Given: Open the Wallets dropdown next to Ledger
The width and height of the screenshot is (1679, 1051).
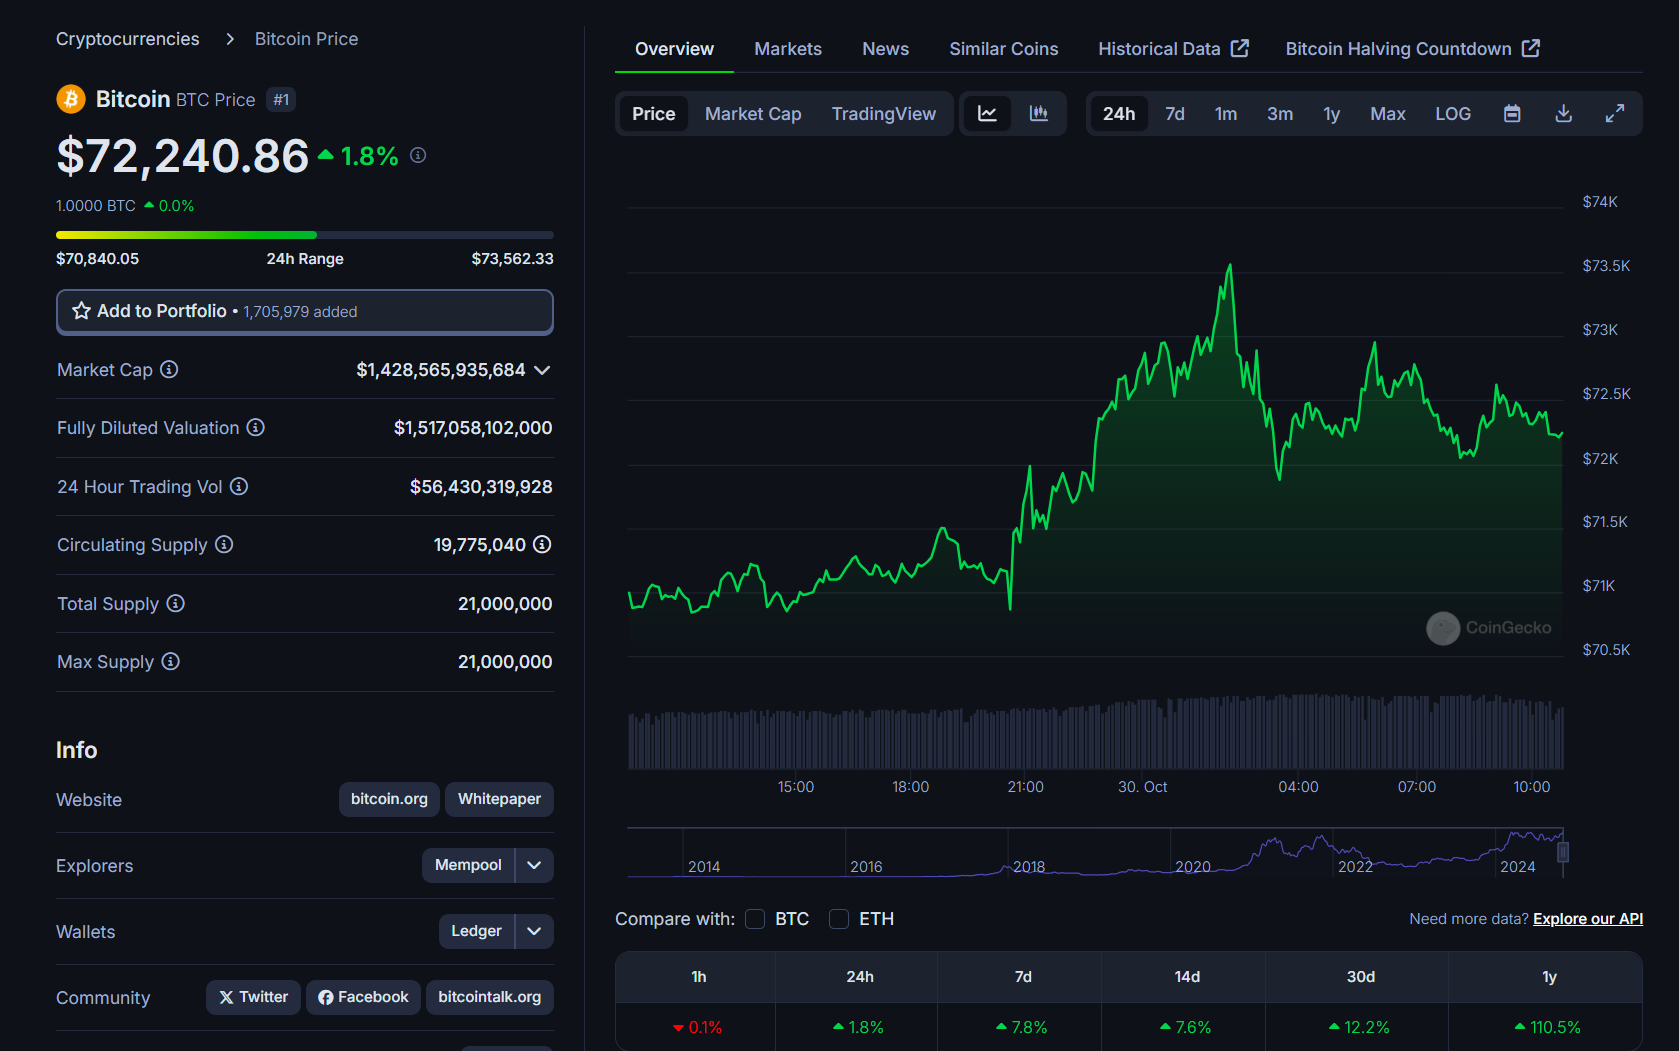Looking at the screenshot, I should tap(534, 932).
